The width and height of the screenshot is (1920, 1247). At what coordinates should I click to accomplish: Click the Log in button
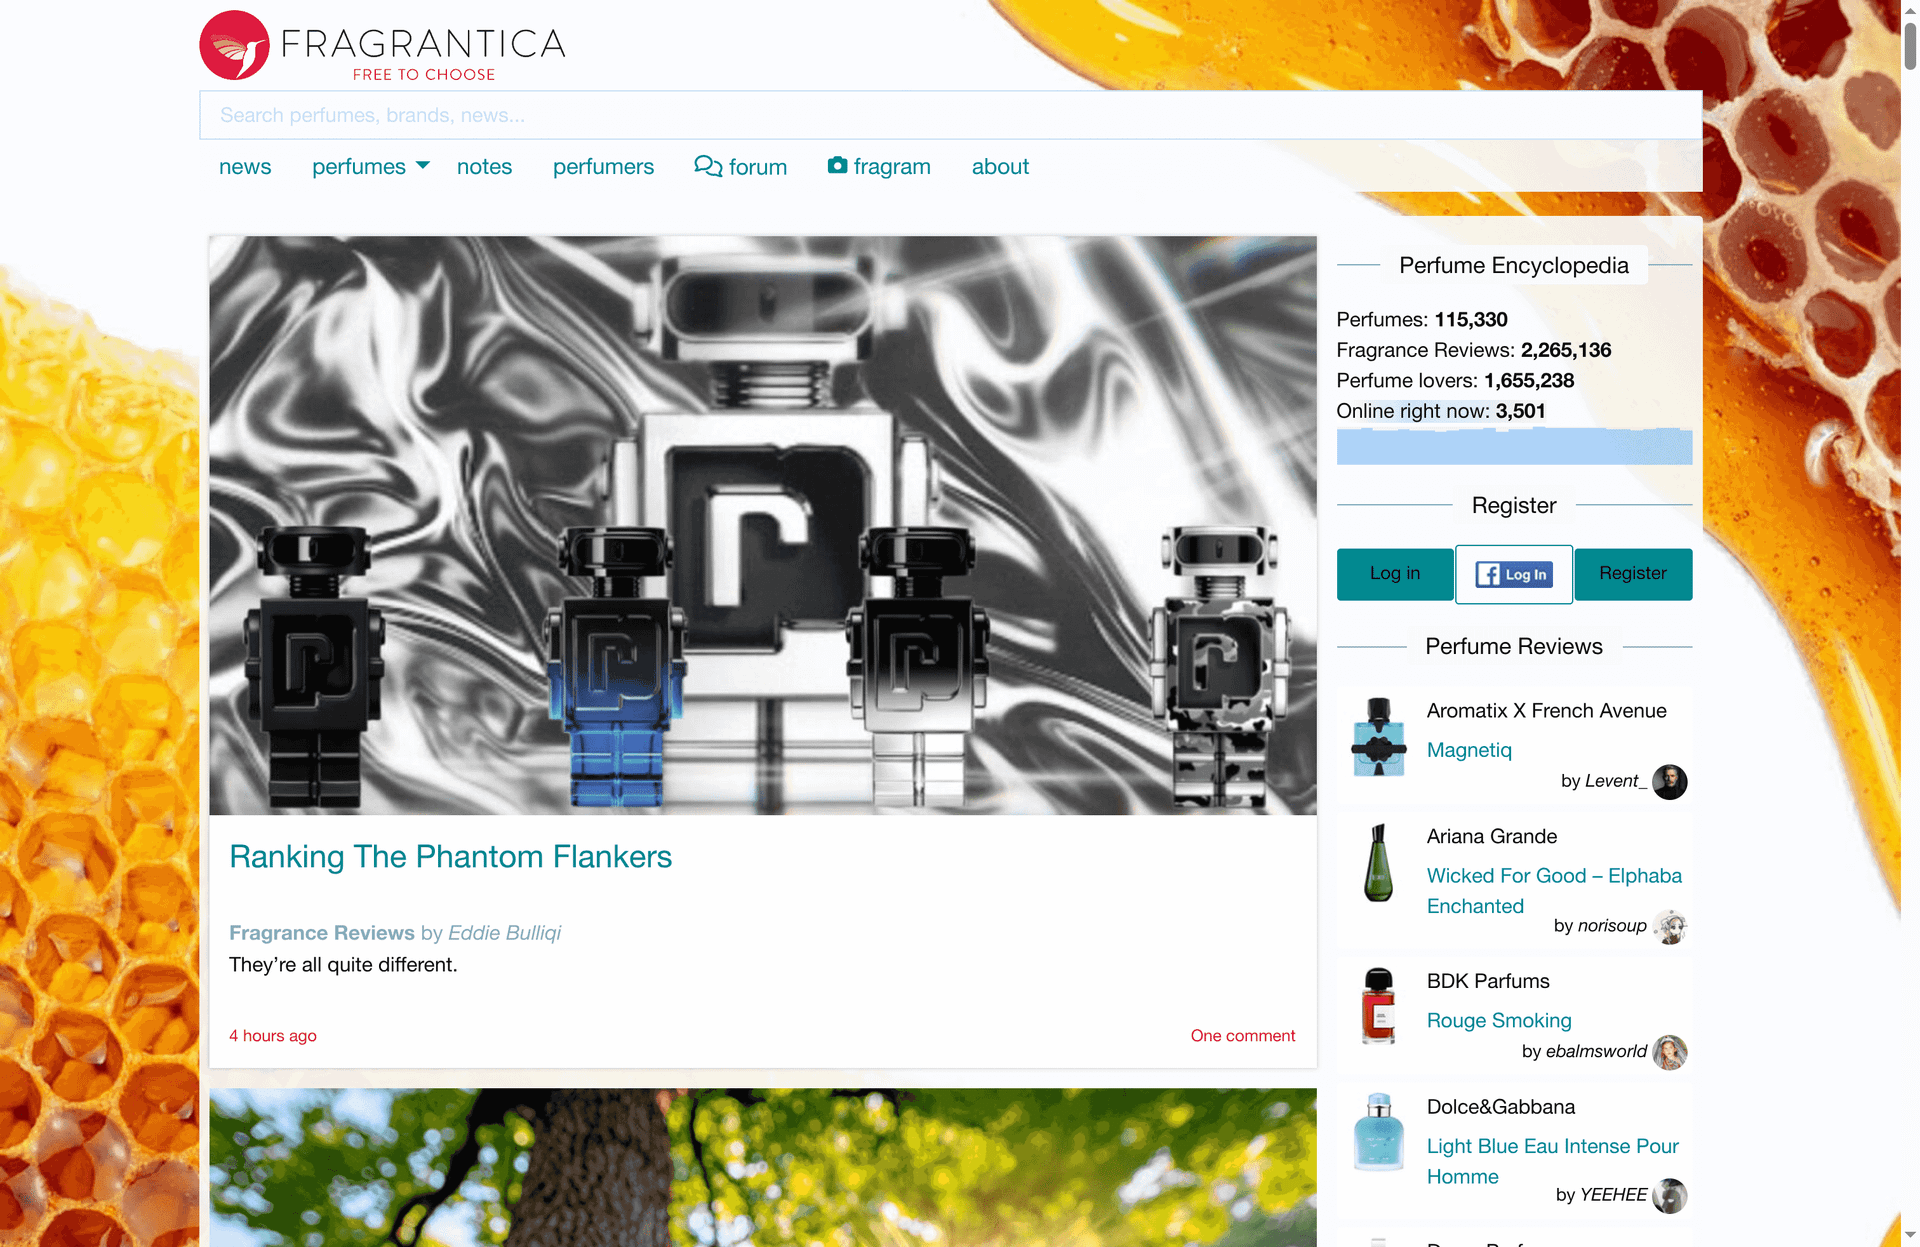(1395, 574)
